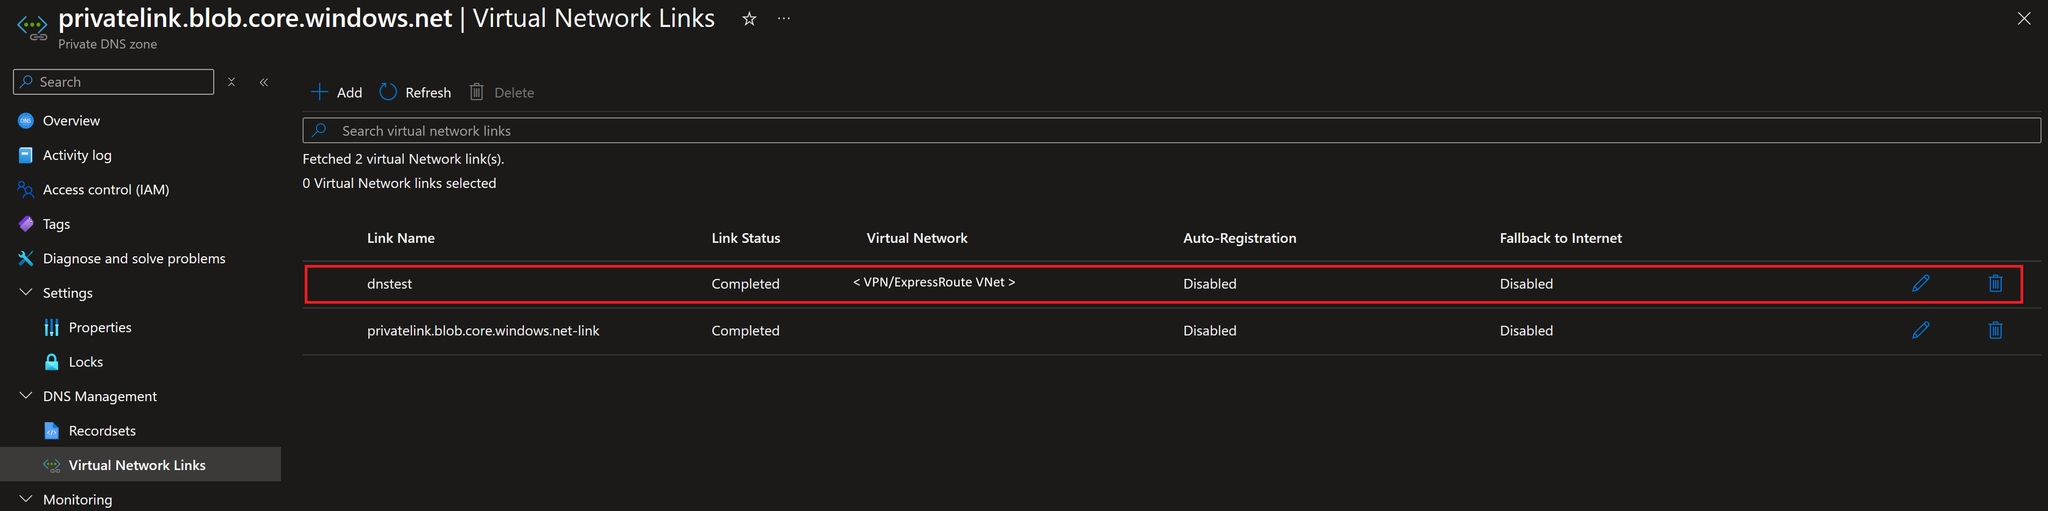Image resolution: width=2048 pixels, height=511 pixels.
Task: Click the edit pencil for dnstest link
Action: pos(1920,283)
